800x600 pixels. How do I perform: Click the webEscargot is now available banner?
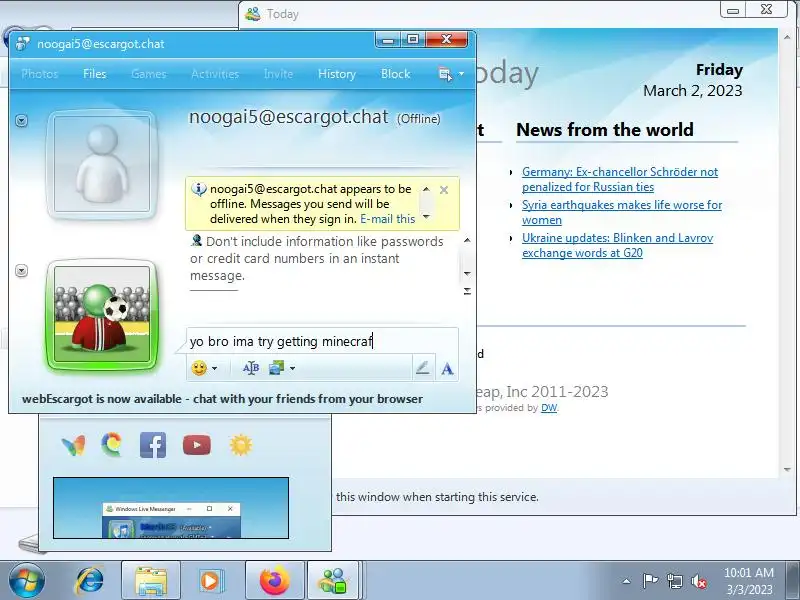pyautogui.click(x=222, y=399)
